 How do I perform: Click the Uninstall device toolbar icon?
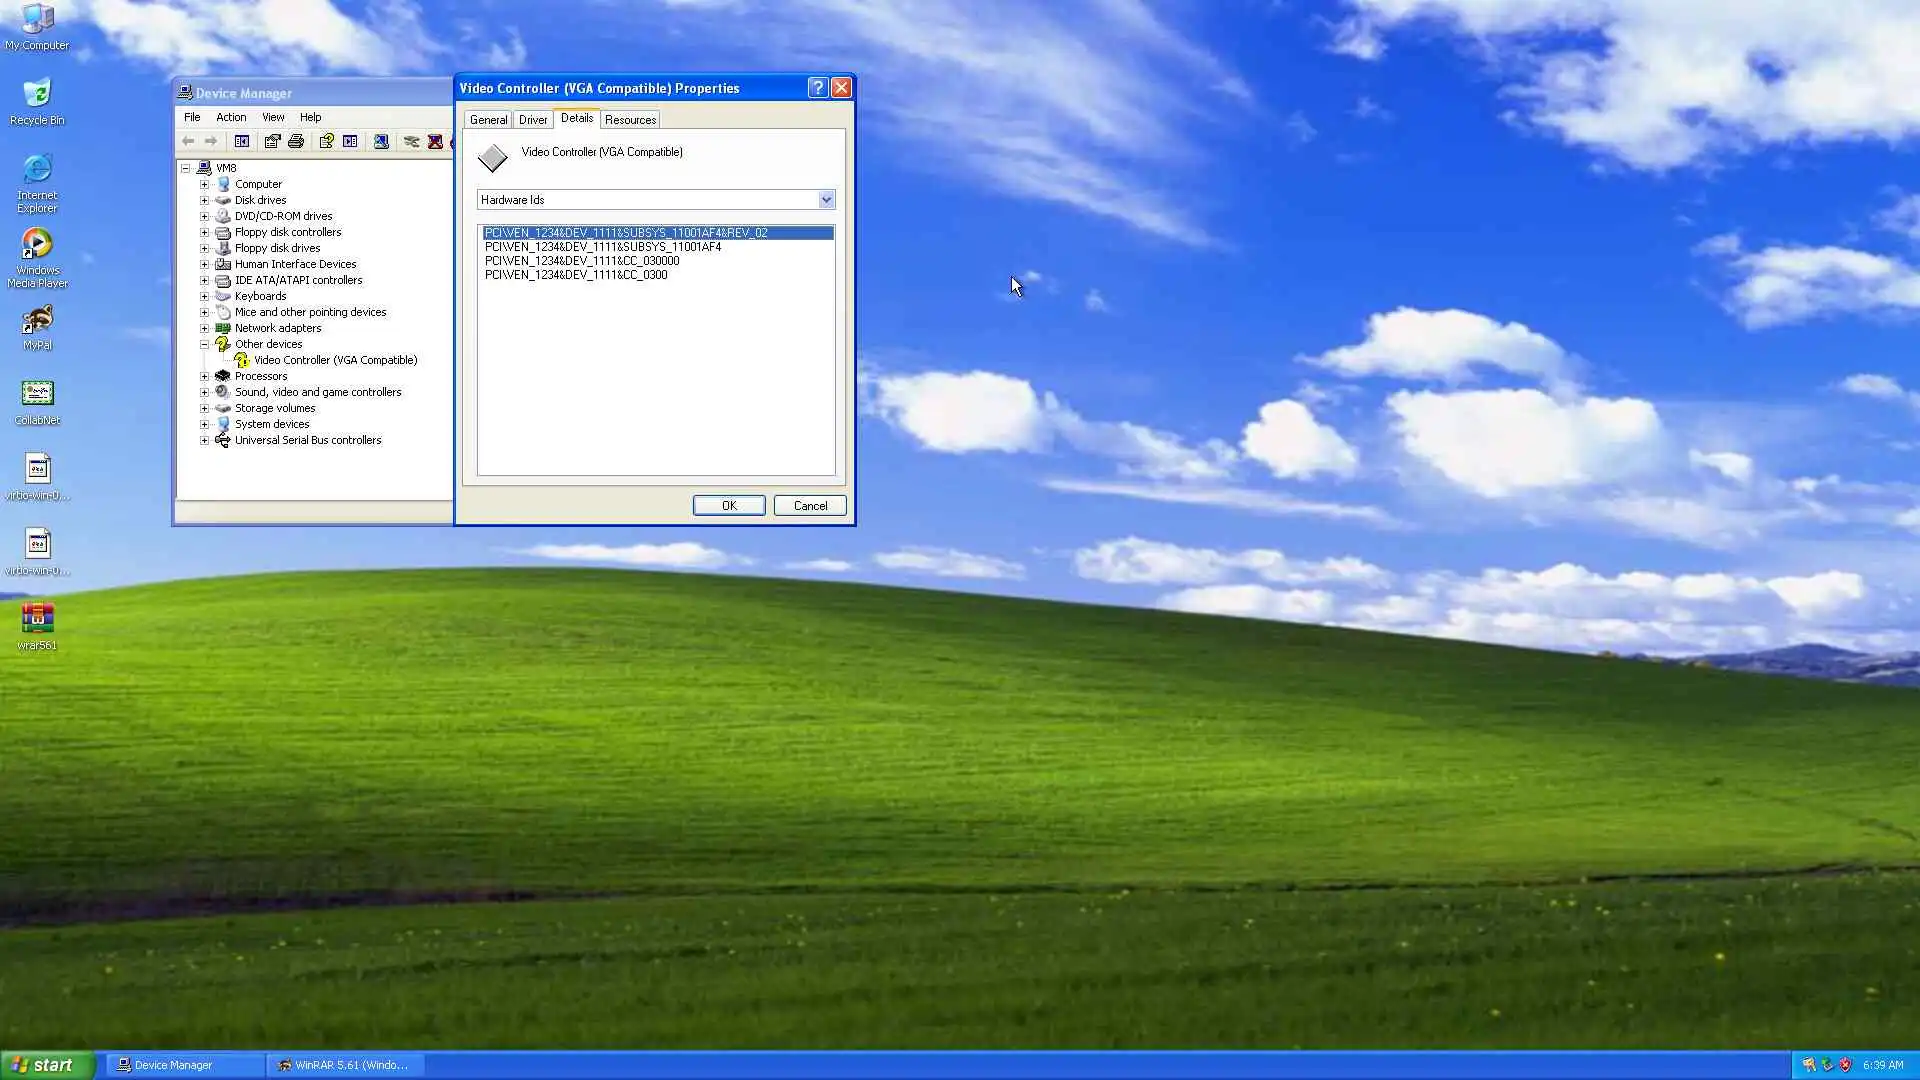435,141
